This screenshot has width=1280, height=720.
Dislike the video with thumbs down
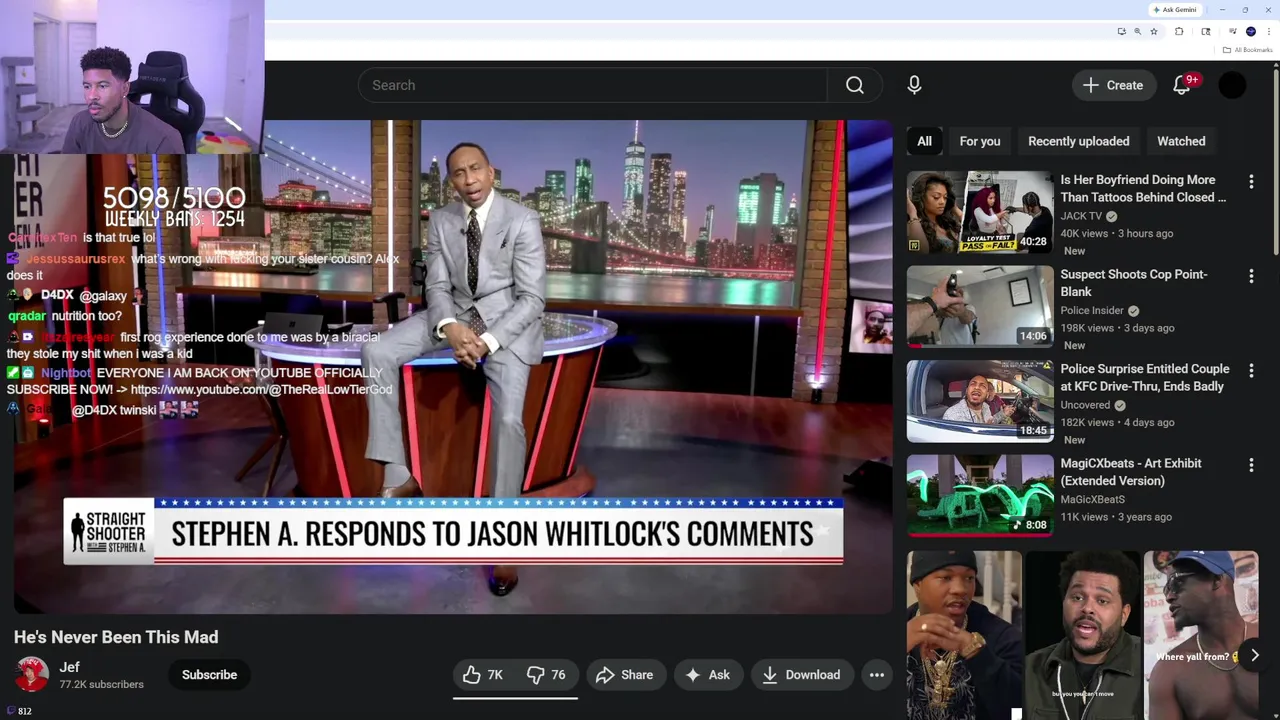point(547,675)
